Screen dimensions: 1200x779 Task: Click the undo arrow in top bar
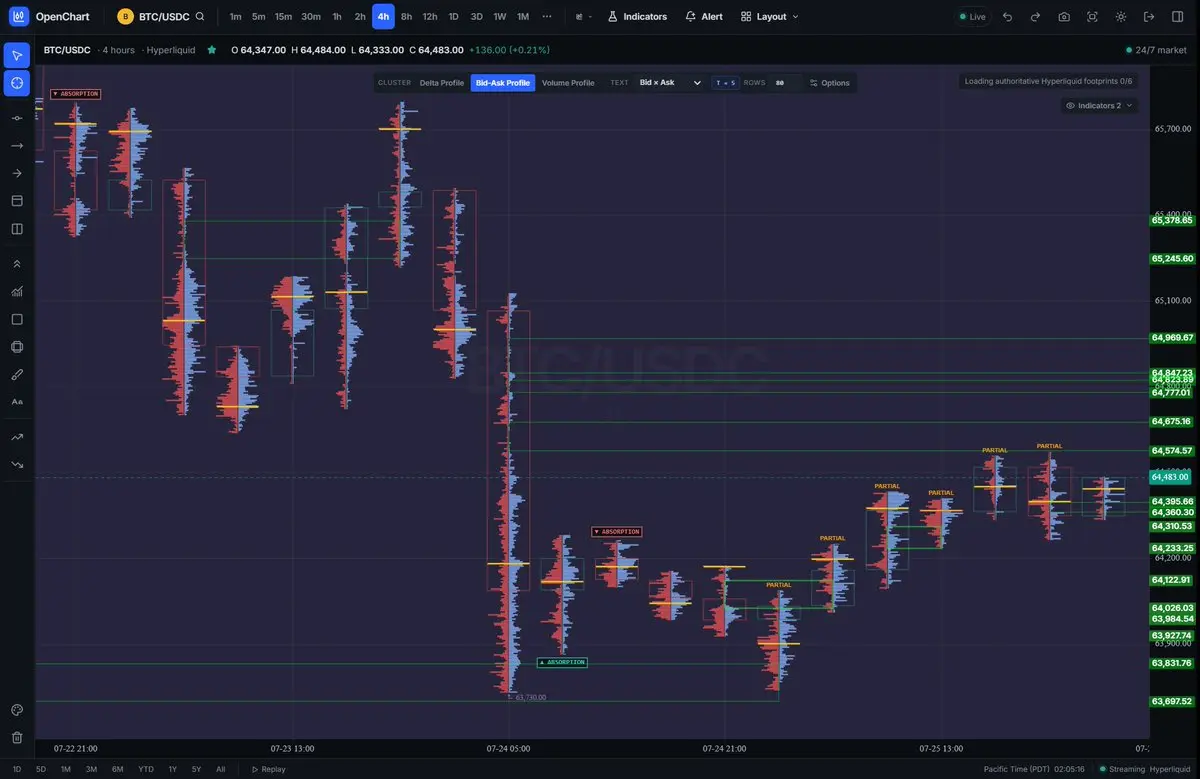click(x=1007, y=16)
